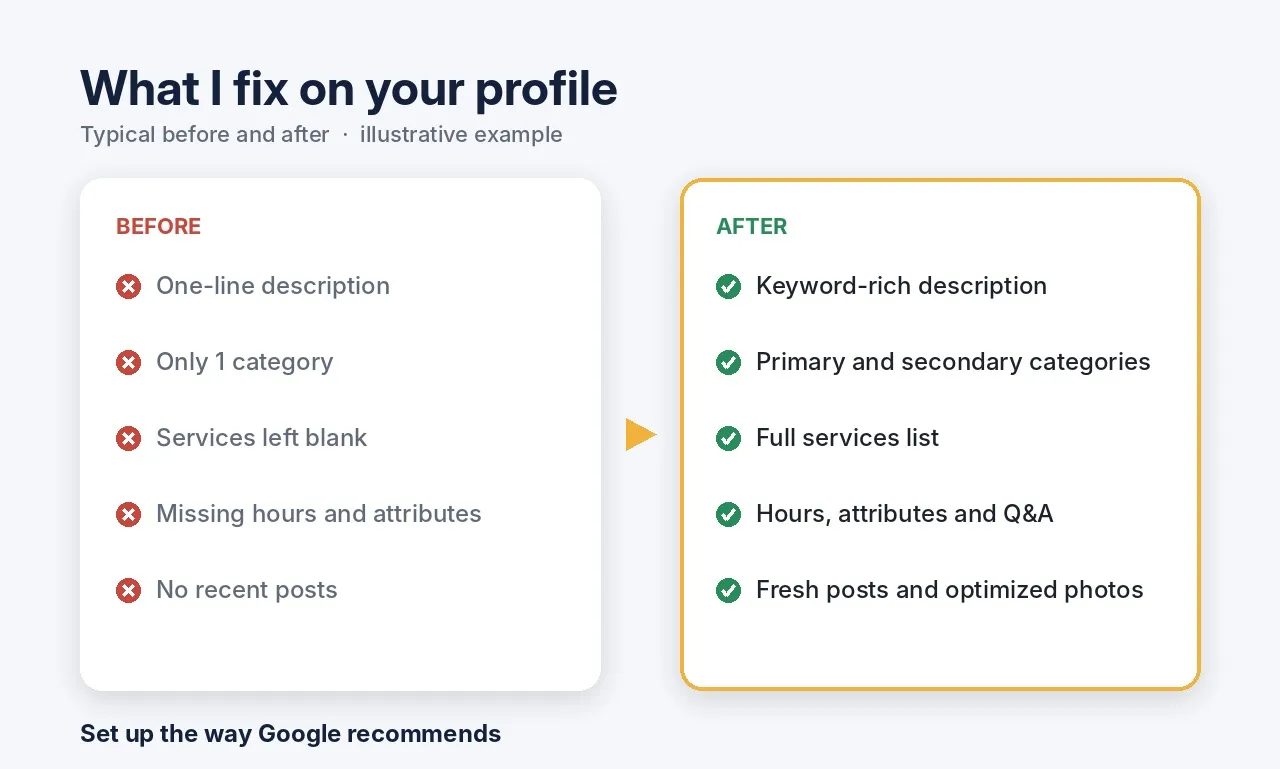
Task: Click green check next to Primary and secondary categories
Action: 728,363
